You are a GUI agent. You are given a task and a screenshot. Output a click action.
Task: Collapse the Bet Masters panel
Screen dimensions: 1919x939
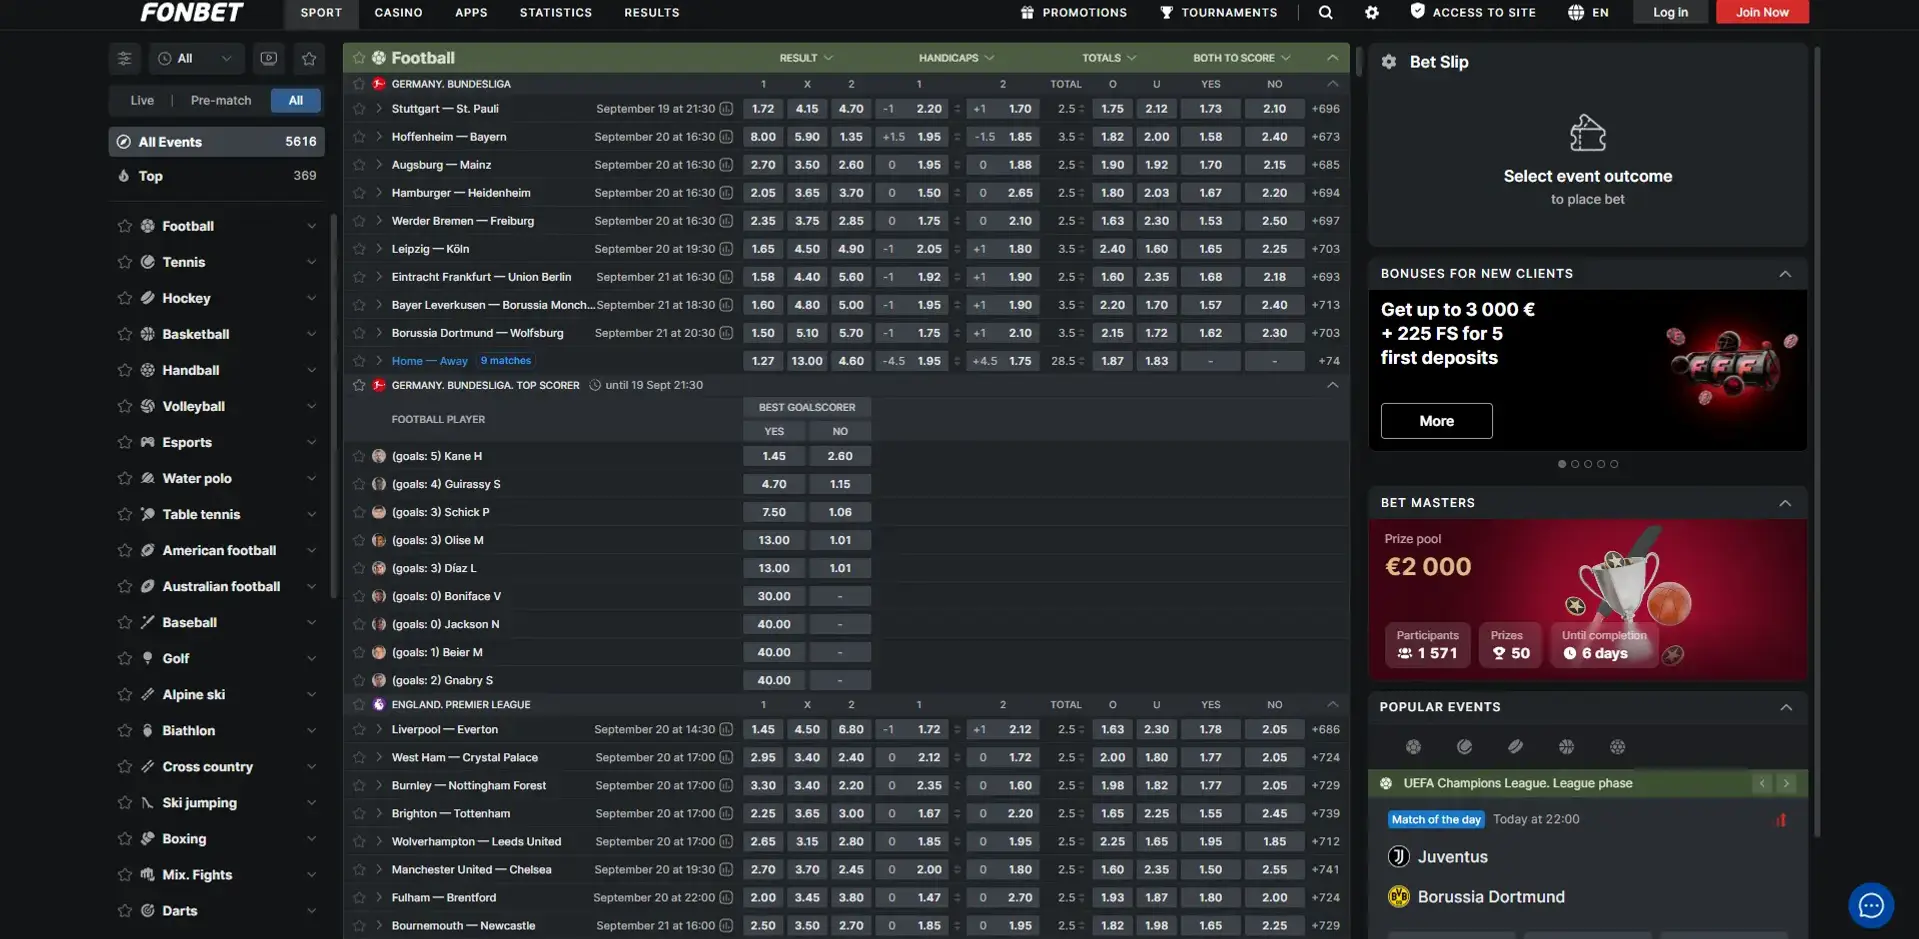(1785, 503)
